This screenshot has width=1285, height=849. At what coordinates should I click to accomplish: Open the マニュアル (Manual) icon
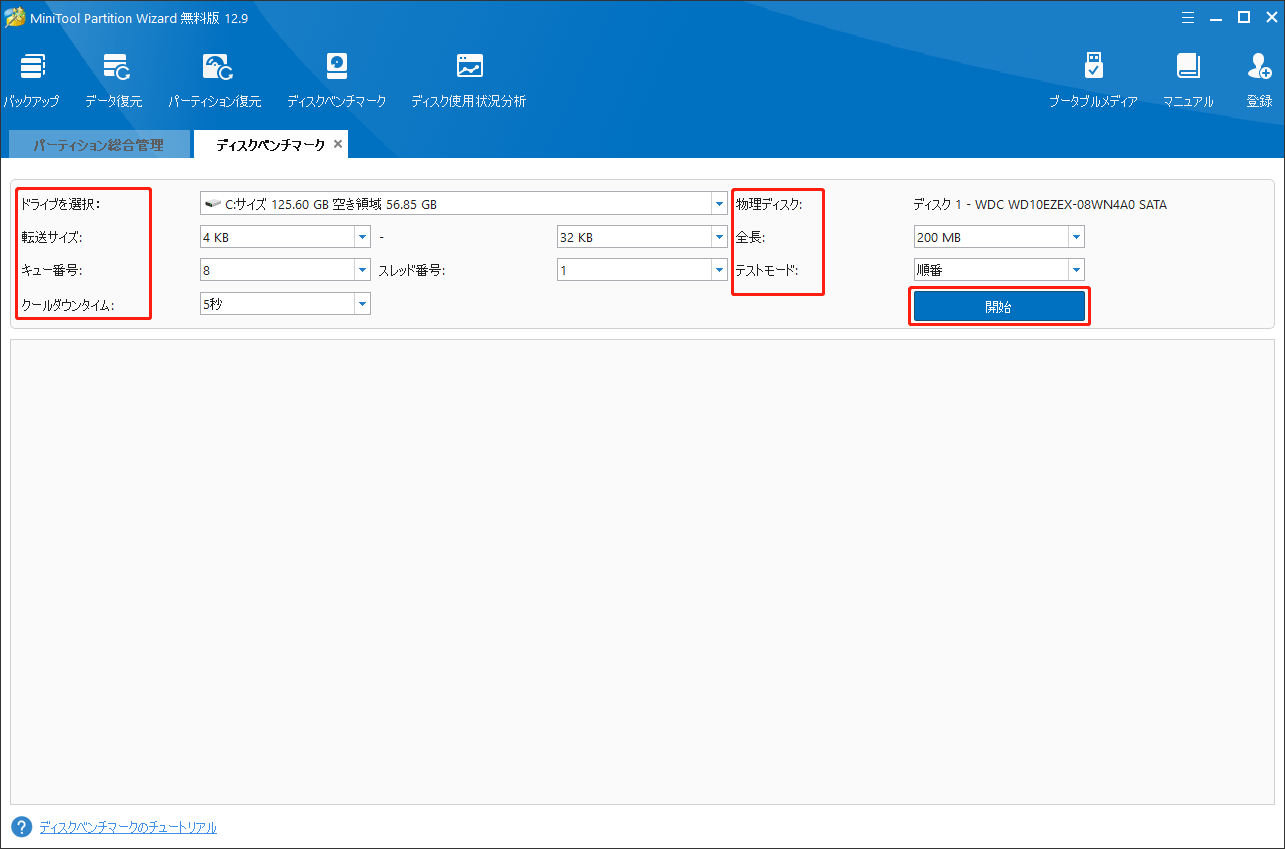[x=1188, y=81]
